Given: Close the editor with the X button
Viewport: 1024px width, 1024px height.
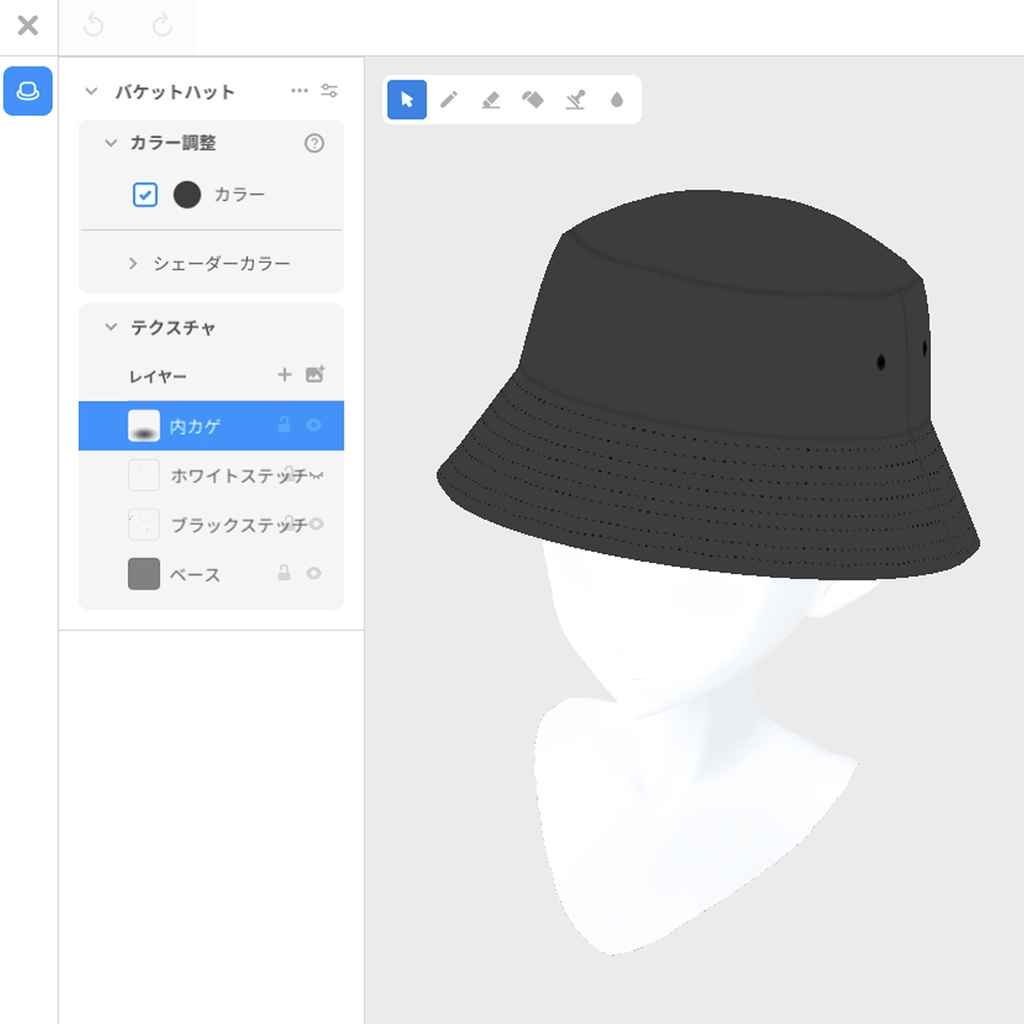Looking at the screenshot, I should 28,26.
